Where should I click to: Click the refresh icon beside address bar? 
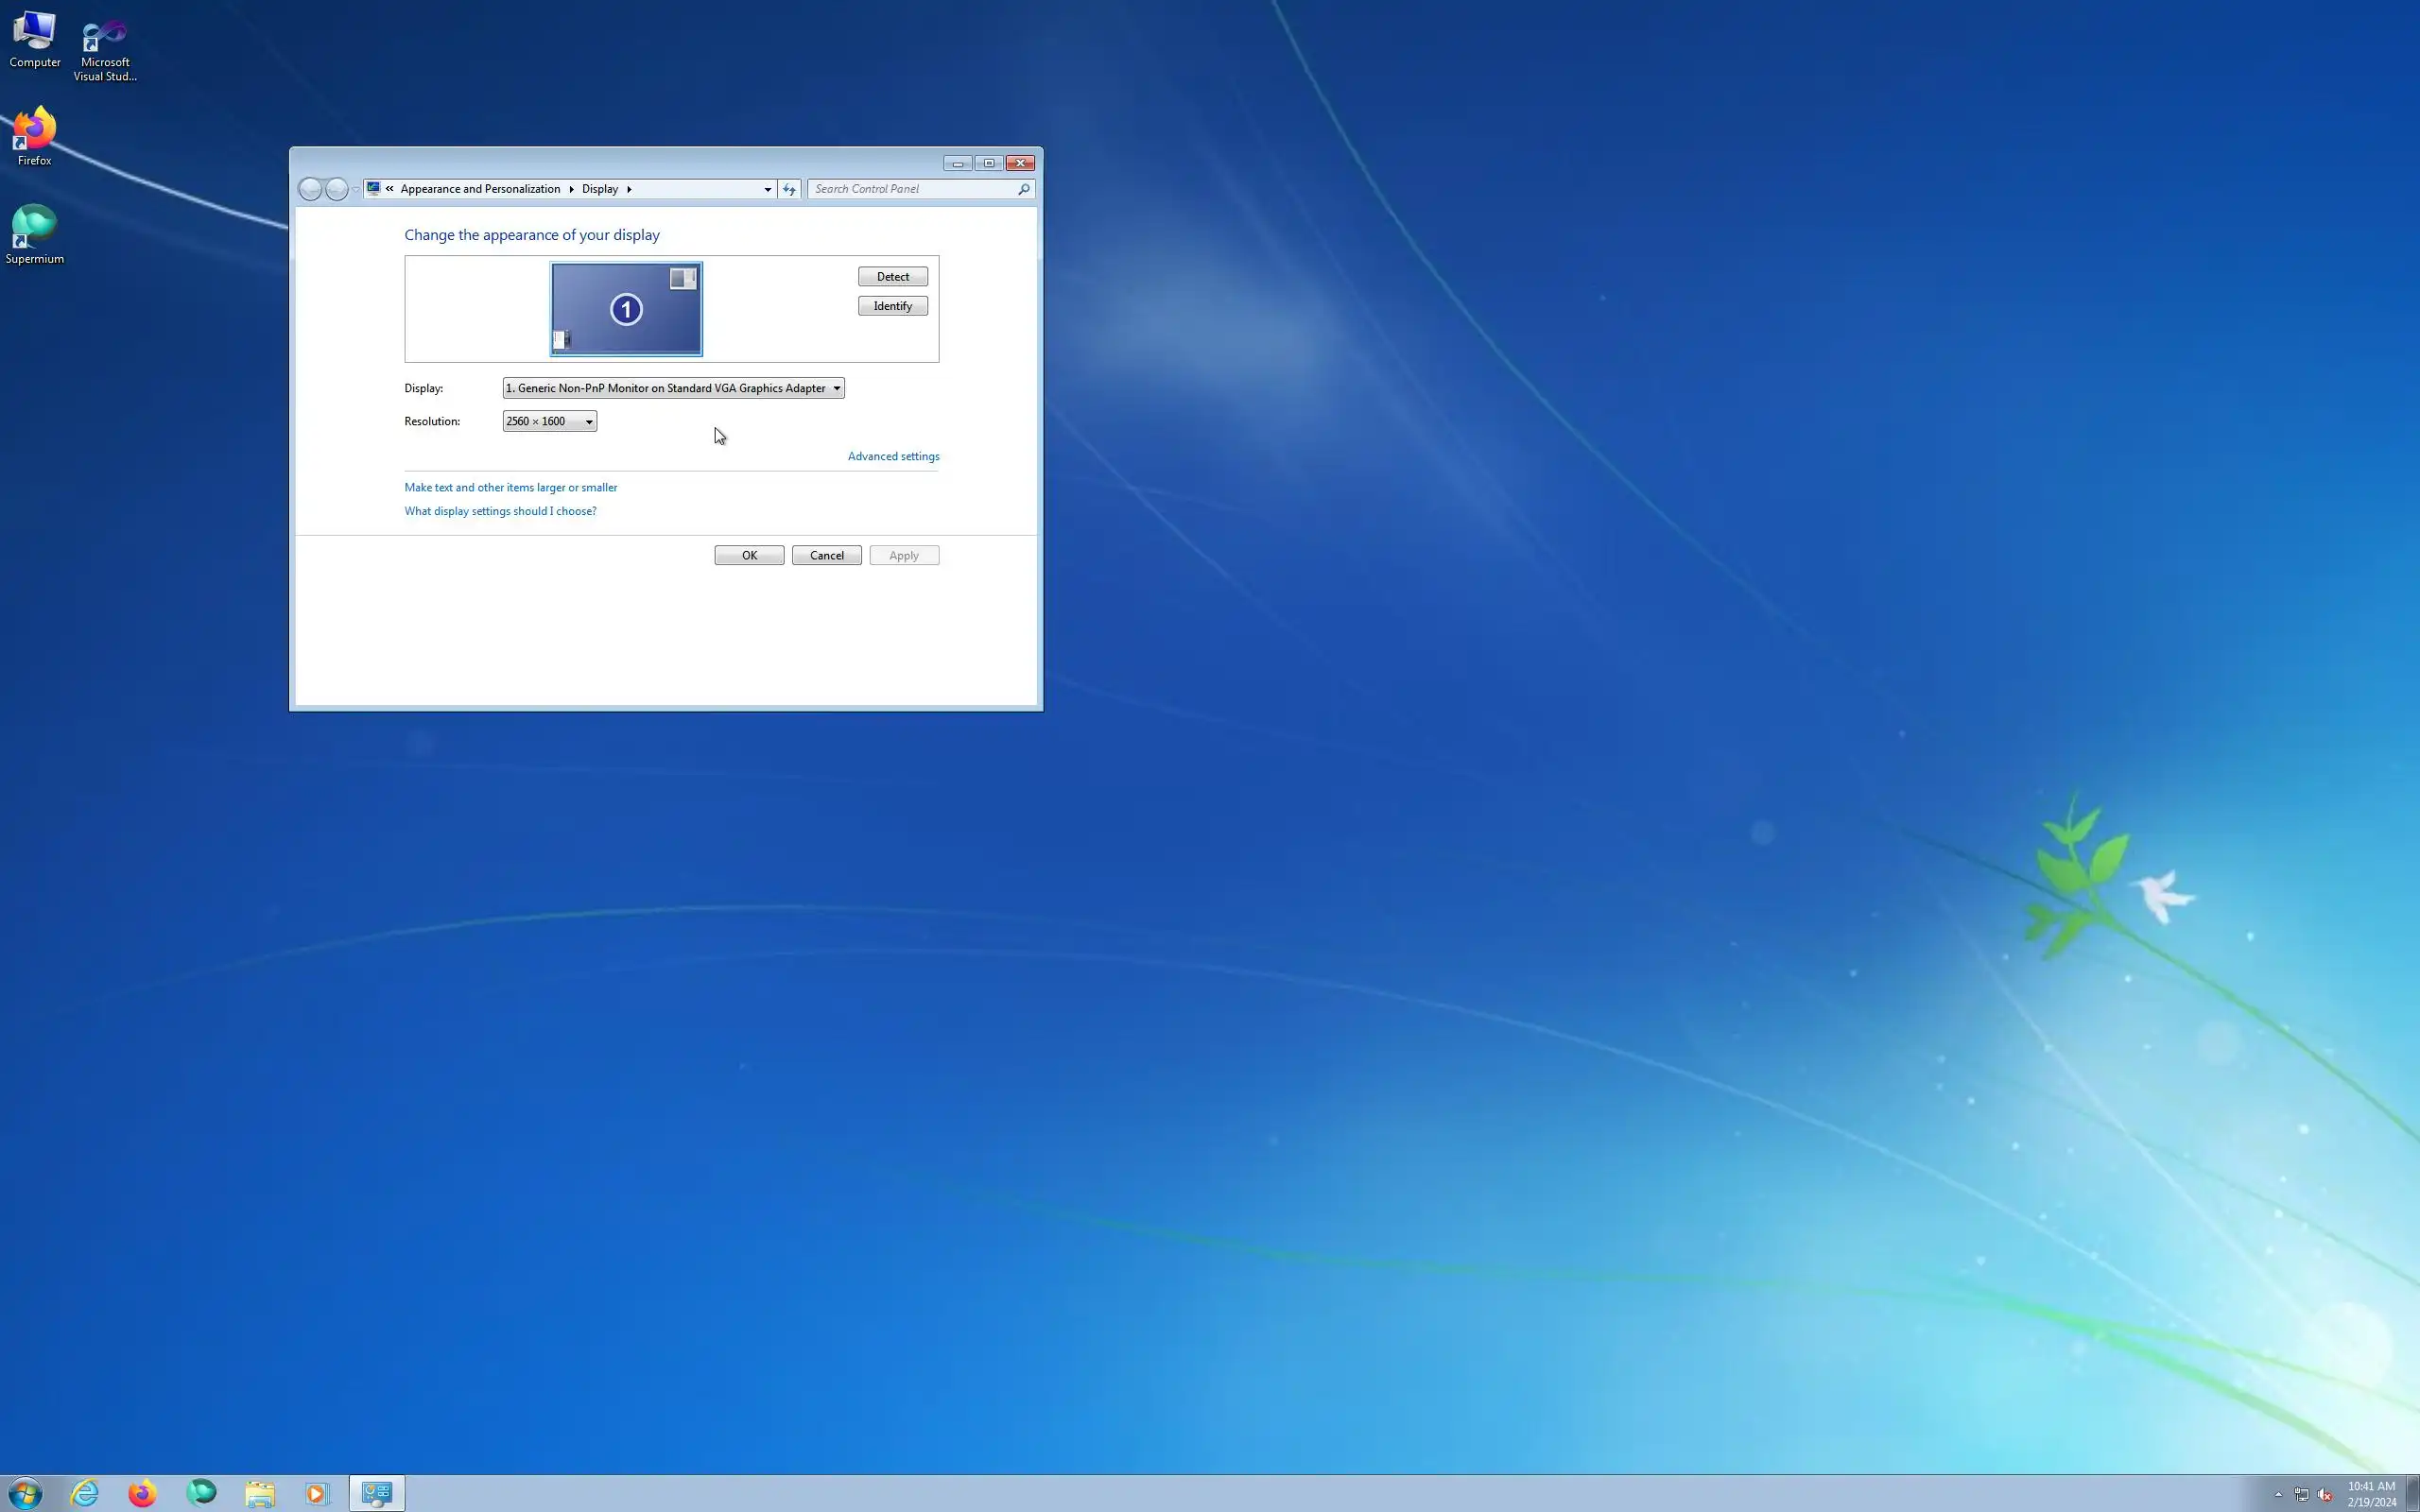(789, 189)
